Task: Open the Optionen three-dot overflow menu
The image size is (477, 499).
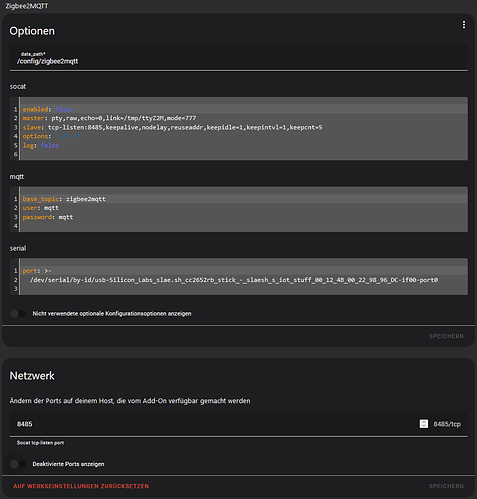Action: click(464, 25)
